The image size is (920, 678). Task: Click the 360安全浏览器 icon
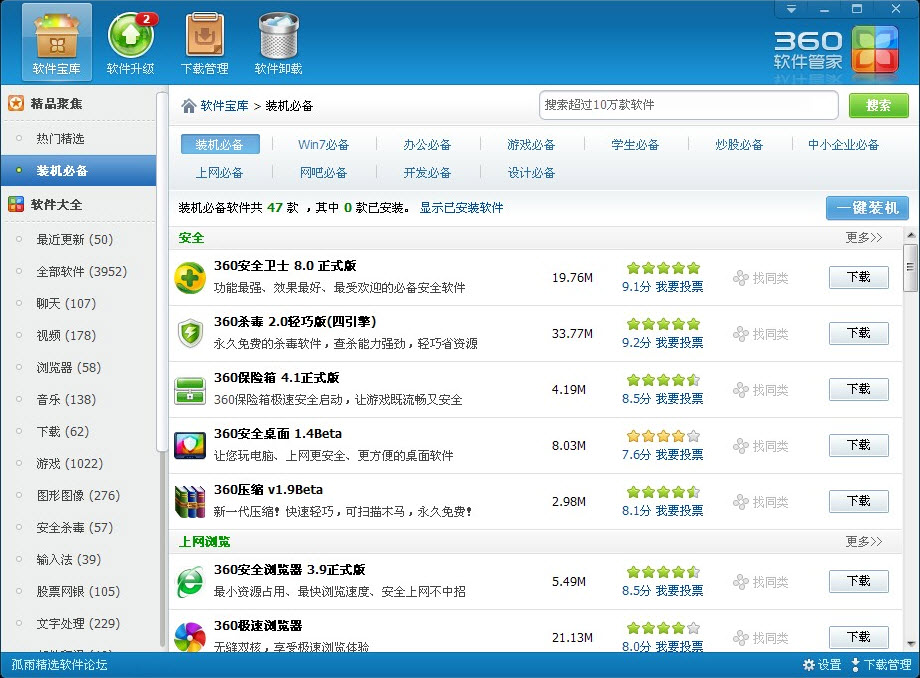[x=190, y=582]
